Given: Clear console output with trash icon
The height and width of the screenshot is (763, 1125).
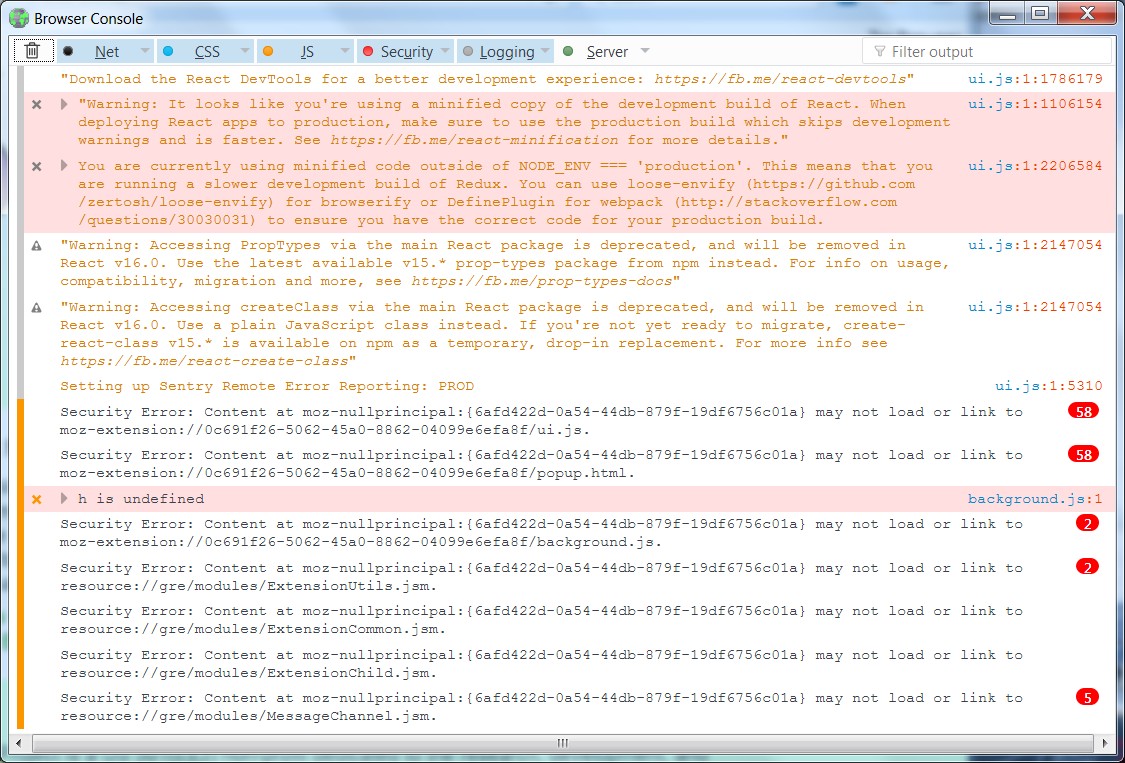Looking at the screenshot, I should 32,51.
